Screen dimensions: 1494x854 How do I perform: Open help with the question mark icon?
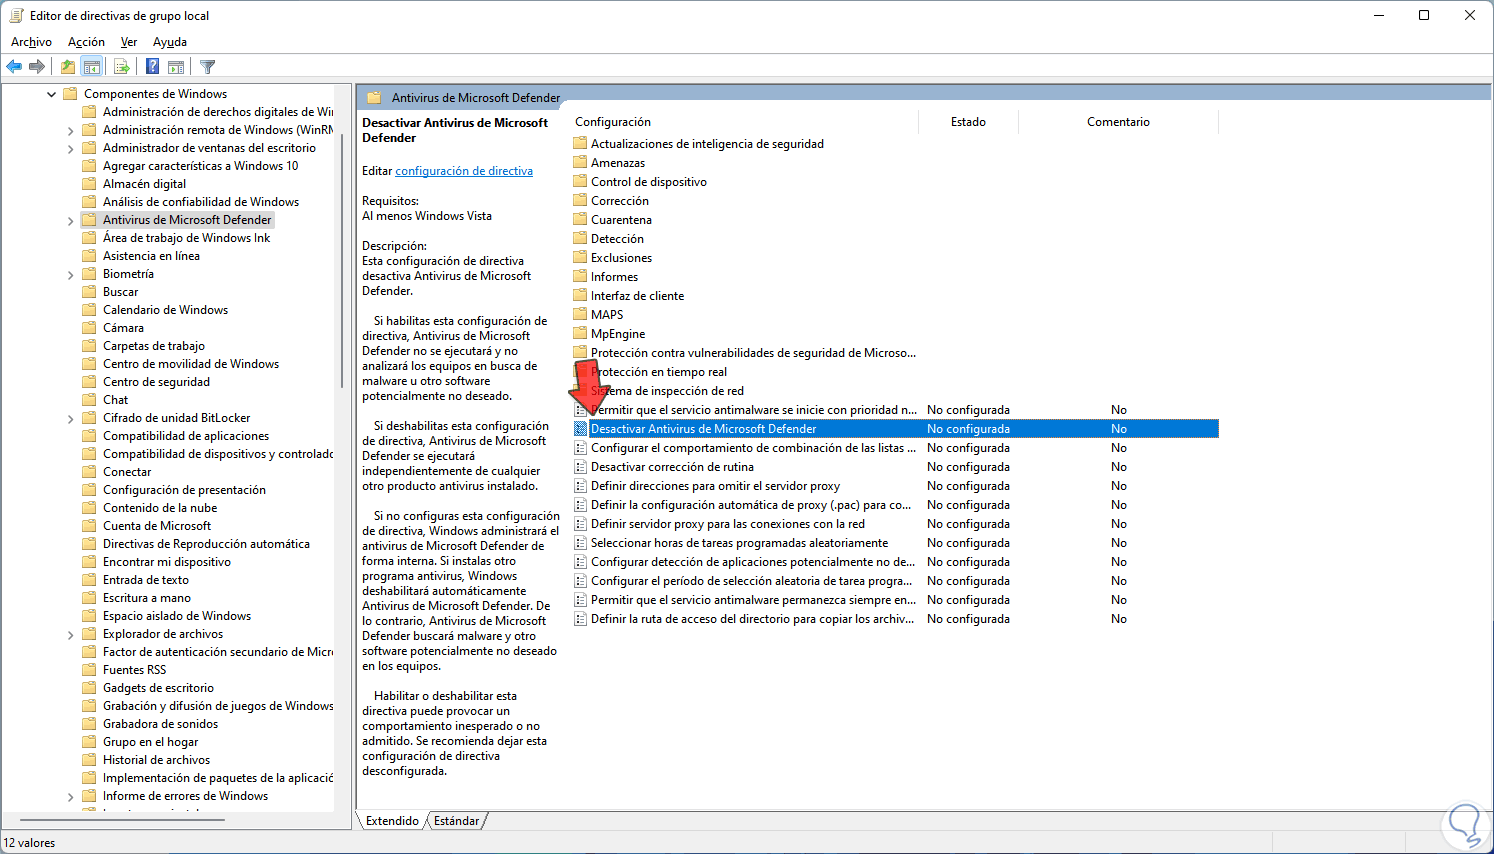click(x=152, y=67)
